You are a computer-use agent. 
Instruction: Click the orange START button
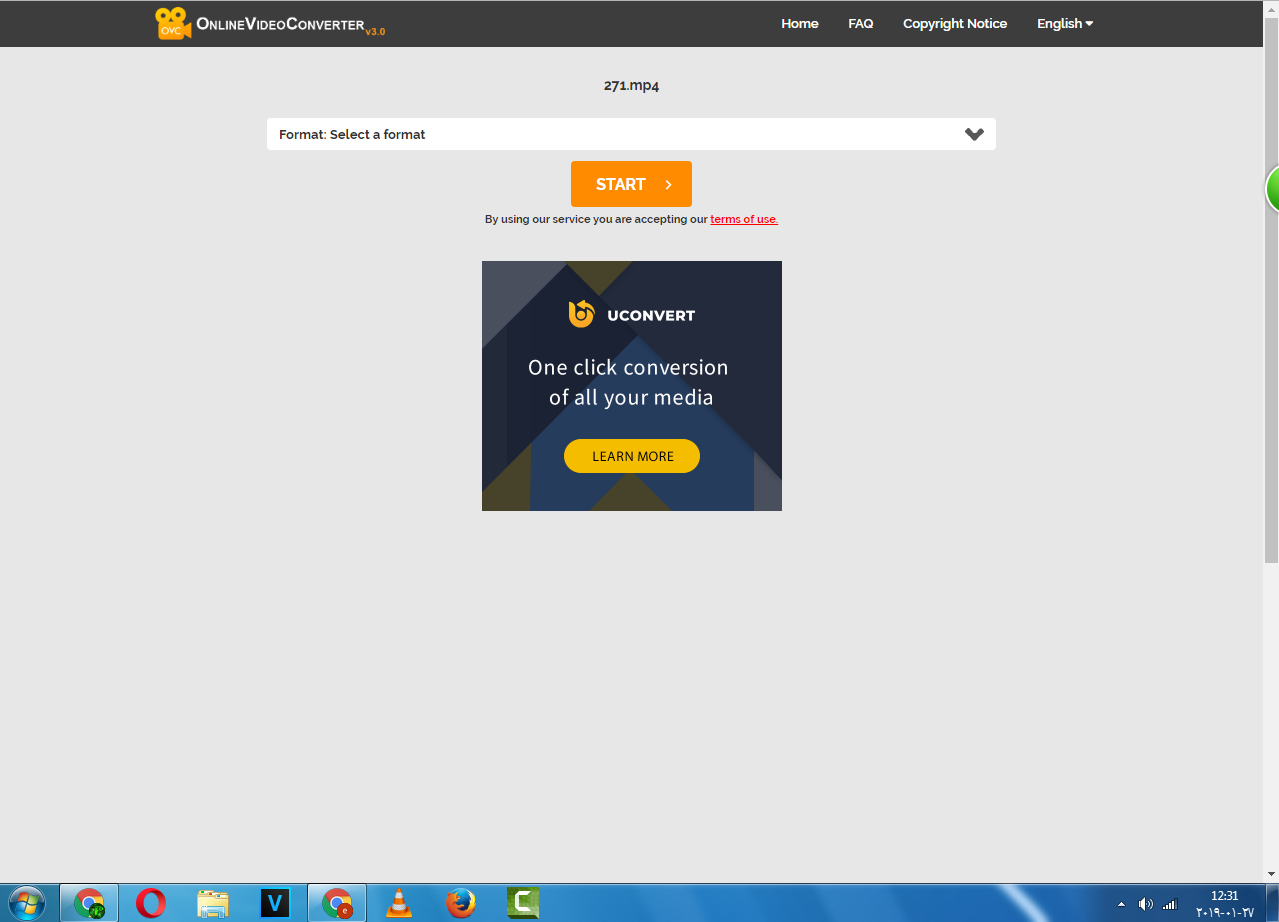(631, 184)
